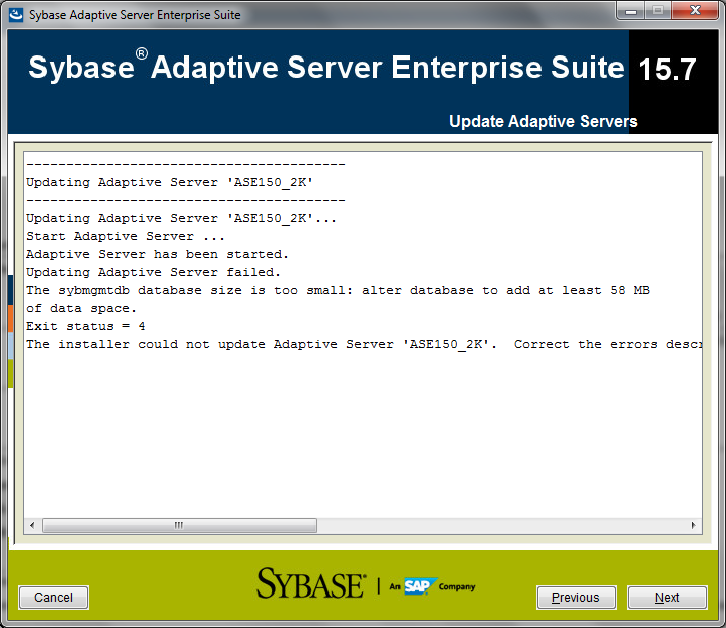Viewport: 726px width, 628px height.
Task: Click the Cancel button
Action: point(53,597)
